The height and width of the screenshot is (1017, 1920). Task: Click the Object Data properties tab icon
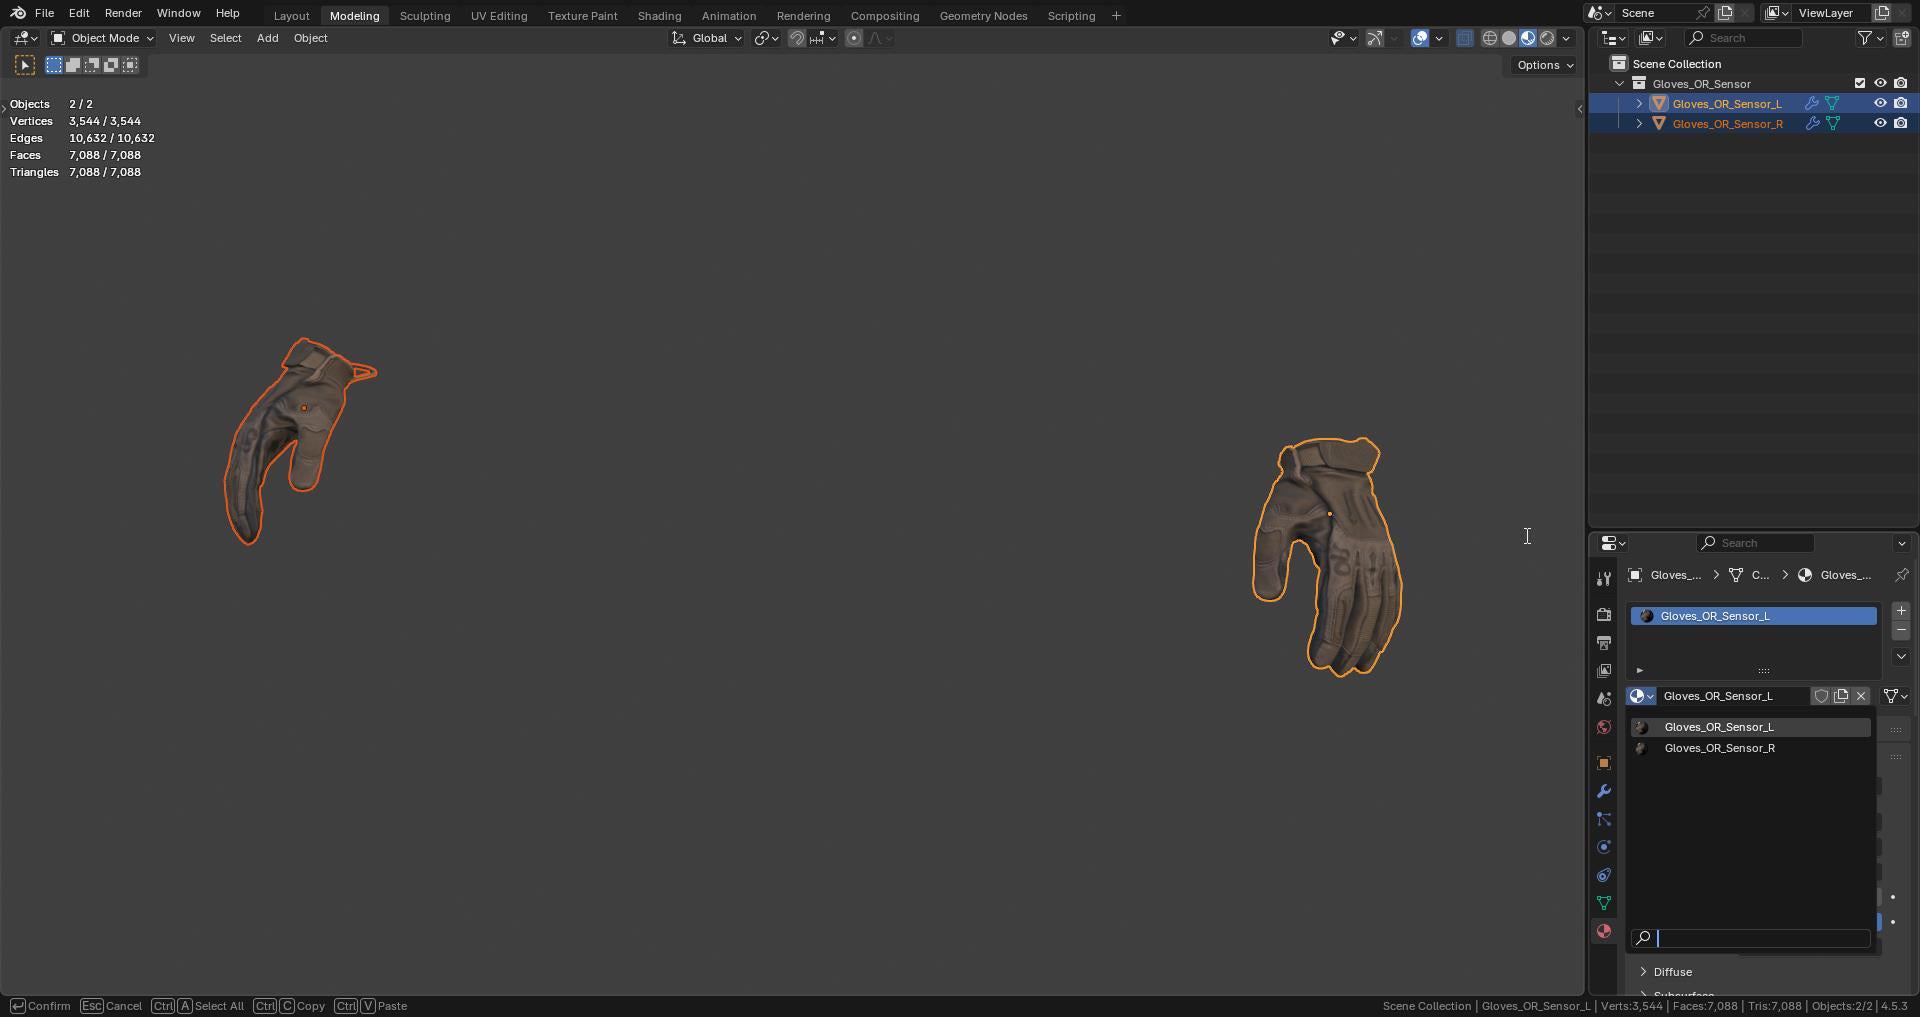[x=1604, y=903]
